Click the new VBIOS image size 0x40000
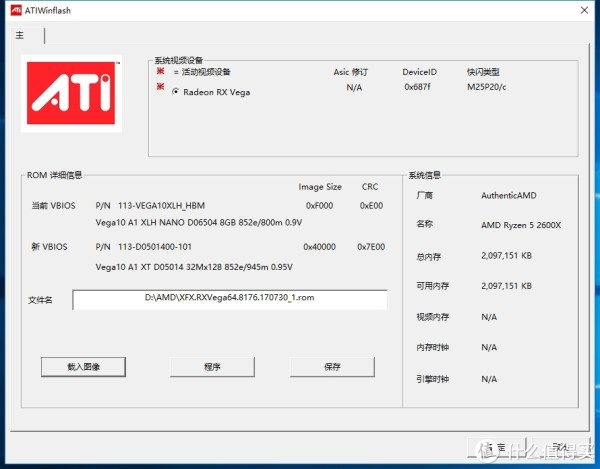 (x=320, y=247)
